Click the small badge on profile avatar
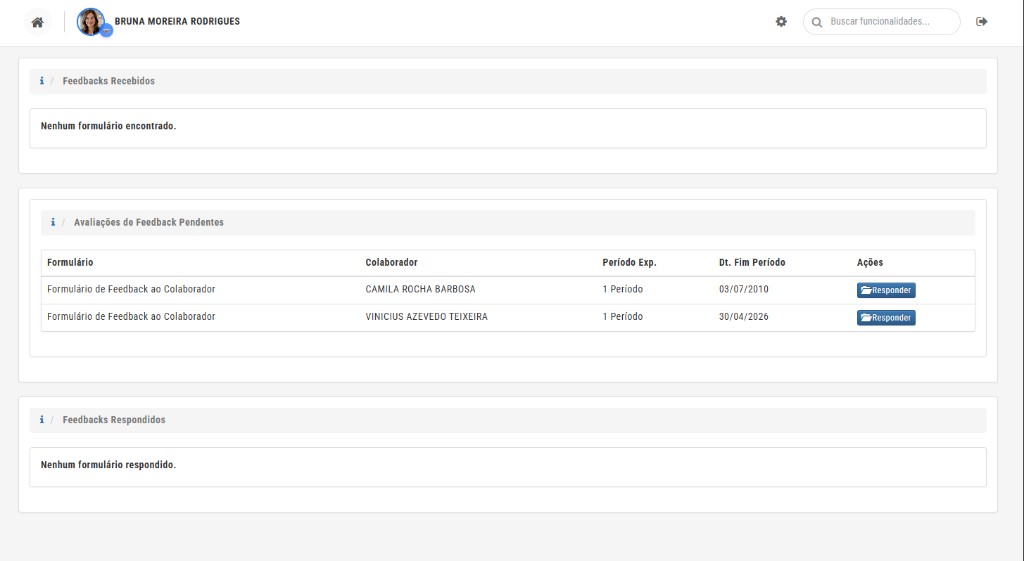 click(x=106, y=31)
